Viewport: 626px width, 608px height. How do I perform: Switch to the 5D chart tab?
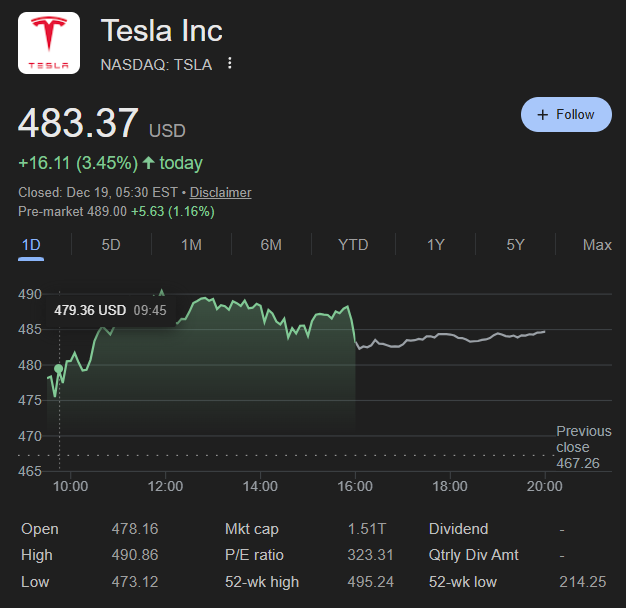(x=111, y=245)
